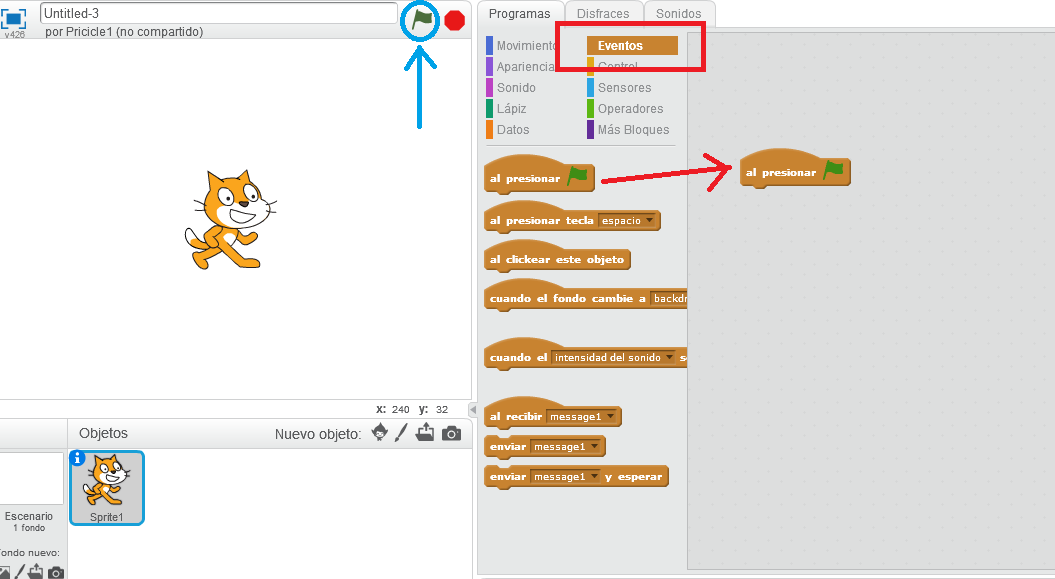
Task: Stop the project with the red stop button
Action: [455, 21]
